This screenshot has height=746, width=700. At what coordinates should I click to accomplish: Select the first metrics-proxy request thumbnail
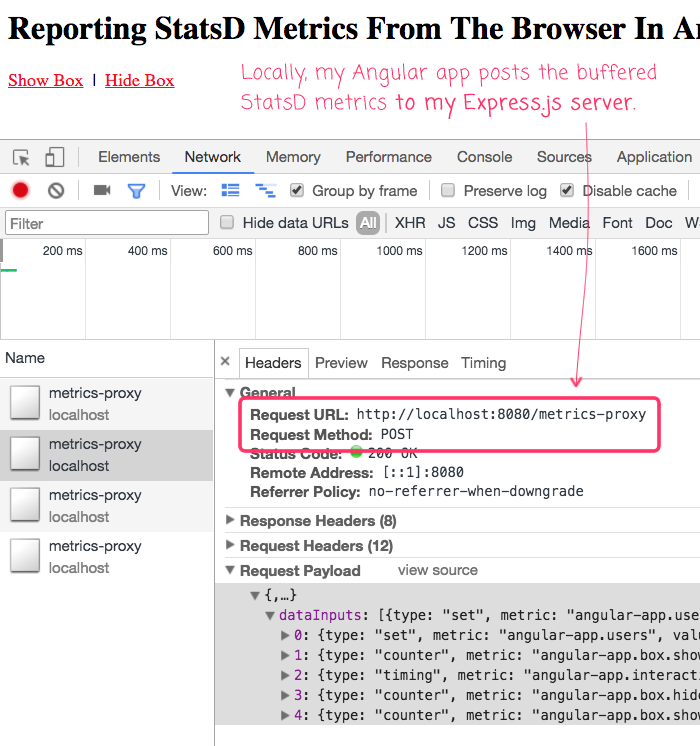[x=25, y=403]
